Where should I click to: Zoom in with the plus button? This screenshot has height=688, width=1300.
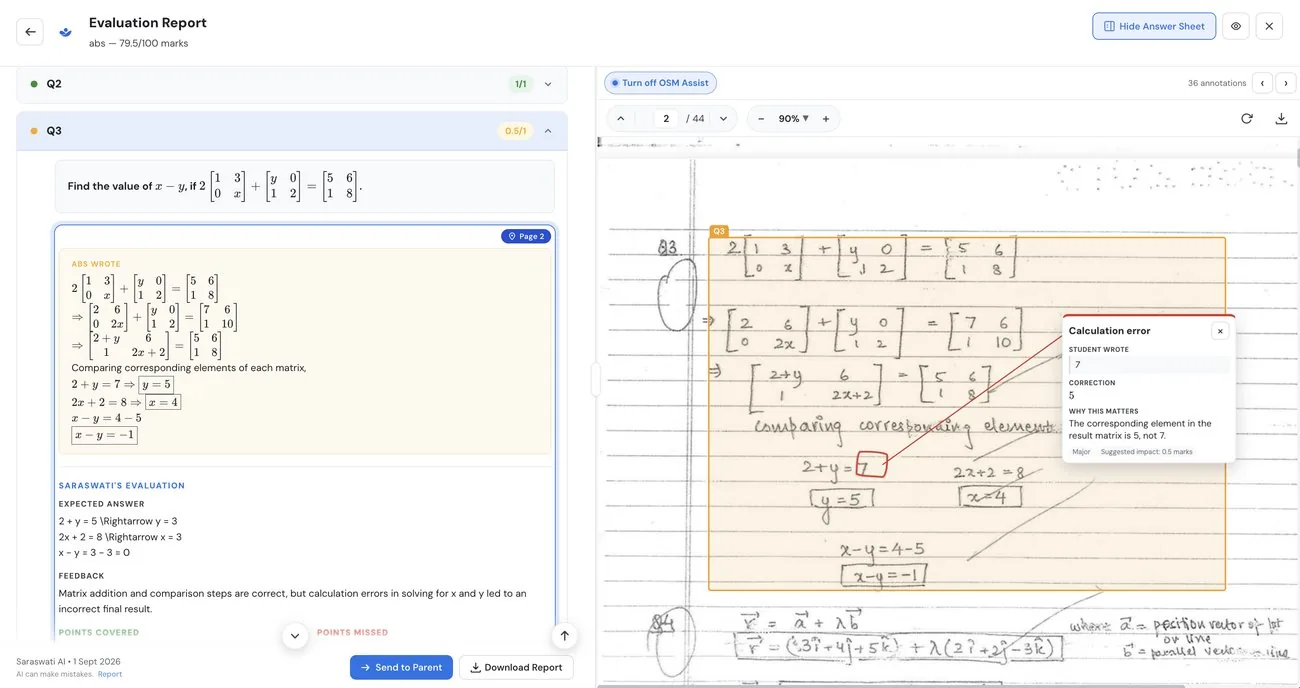tap(826, 118)
